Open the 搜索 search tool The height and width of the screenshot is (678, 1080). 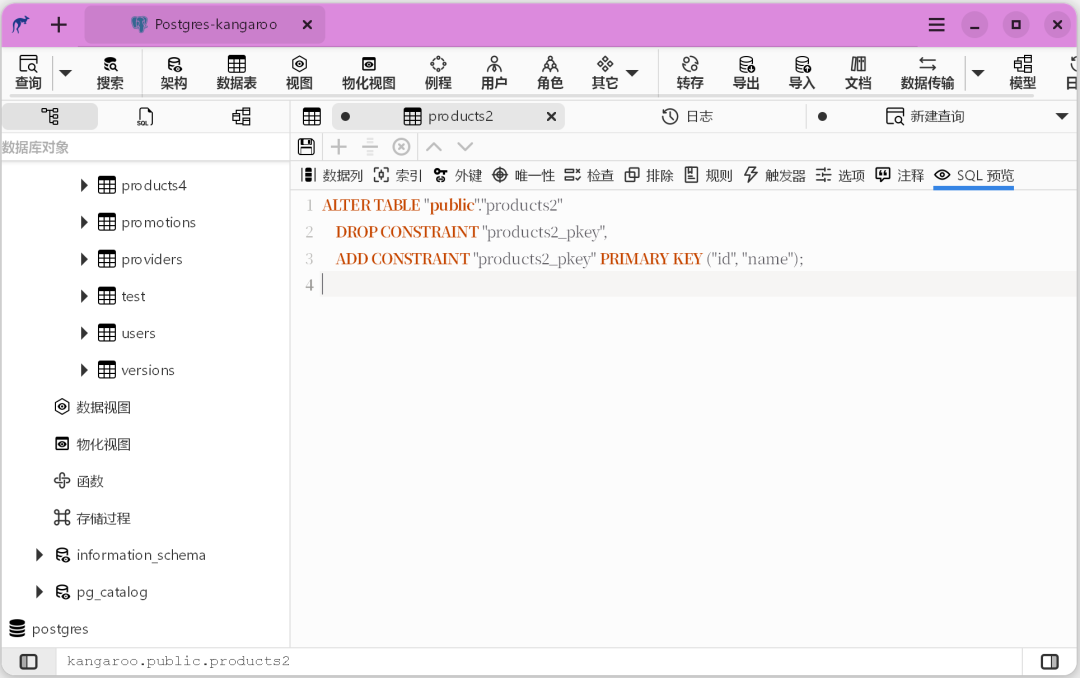(110, 72)
